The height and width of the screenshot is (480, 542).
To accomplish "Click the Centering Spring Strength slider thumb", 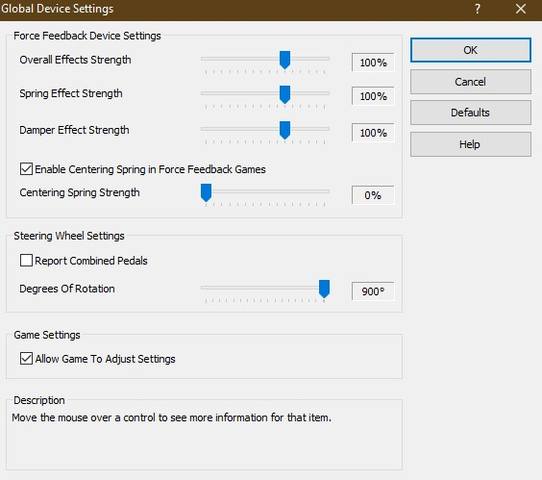I will (x=206, y=192).
